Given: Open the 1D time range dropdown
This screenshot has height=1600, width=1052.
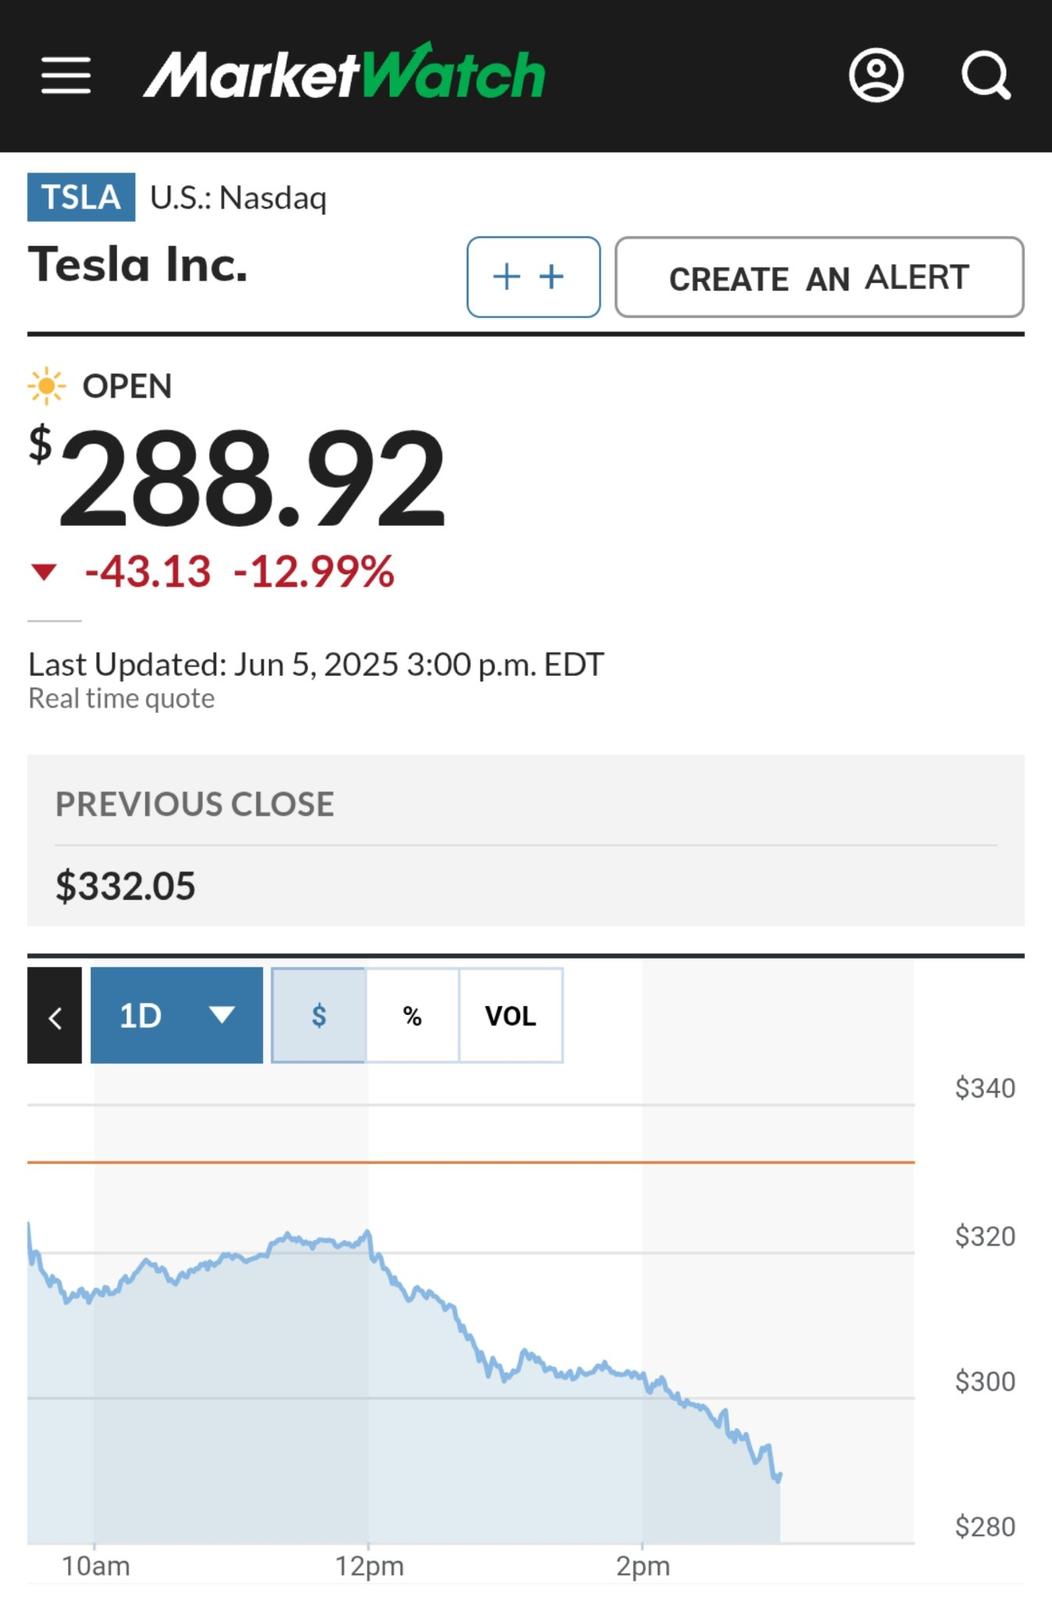Looking at the screenshot, I should [177, 1015].
